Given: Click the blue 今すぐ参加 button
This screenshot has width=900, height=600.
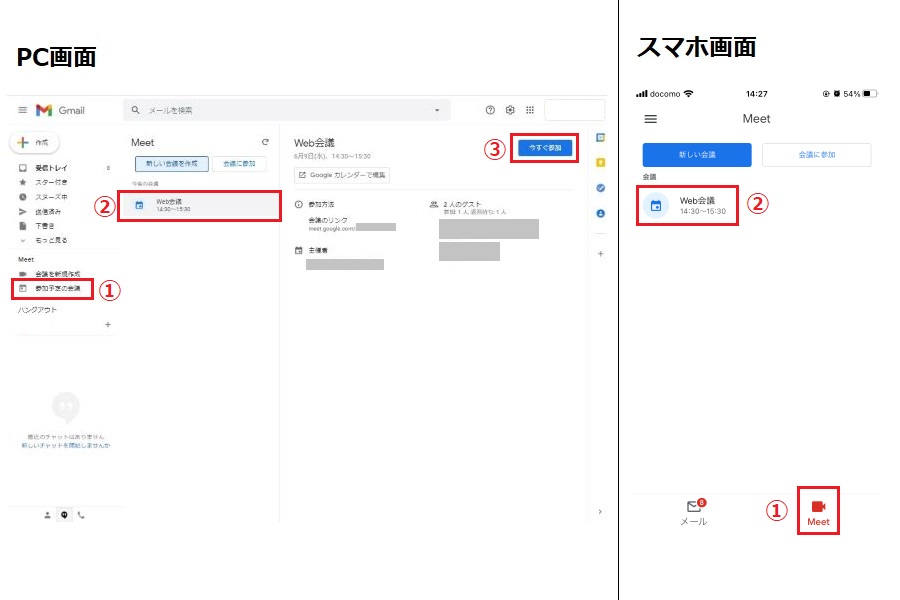Looking at the screenshot, I should [x=545, y=147].
